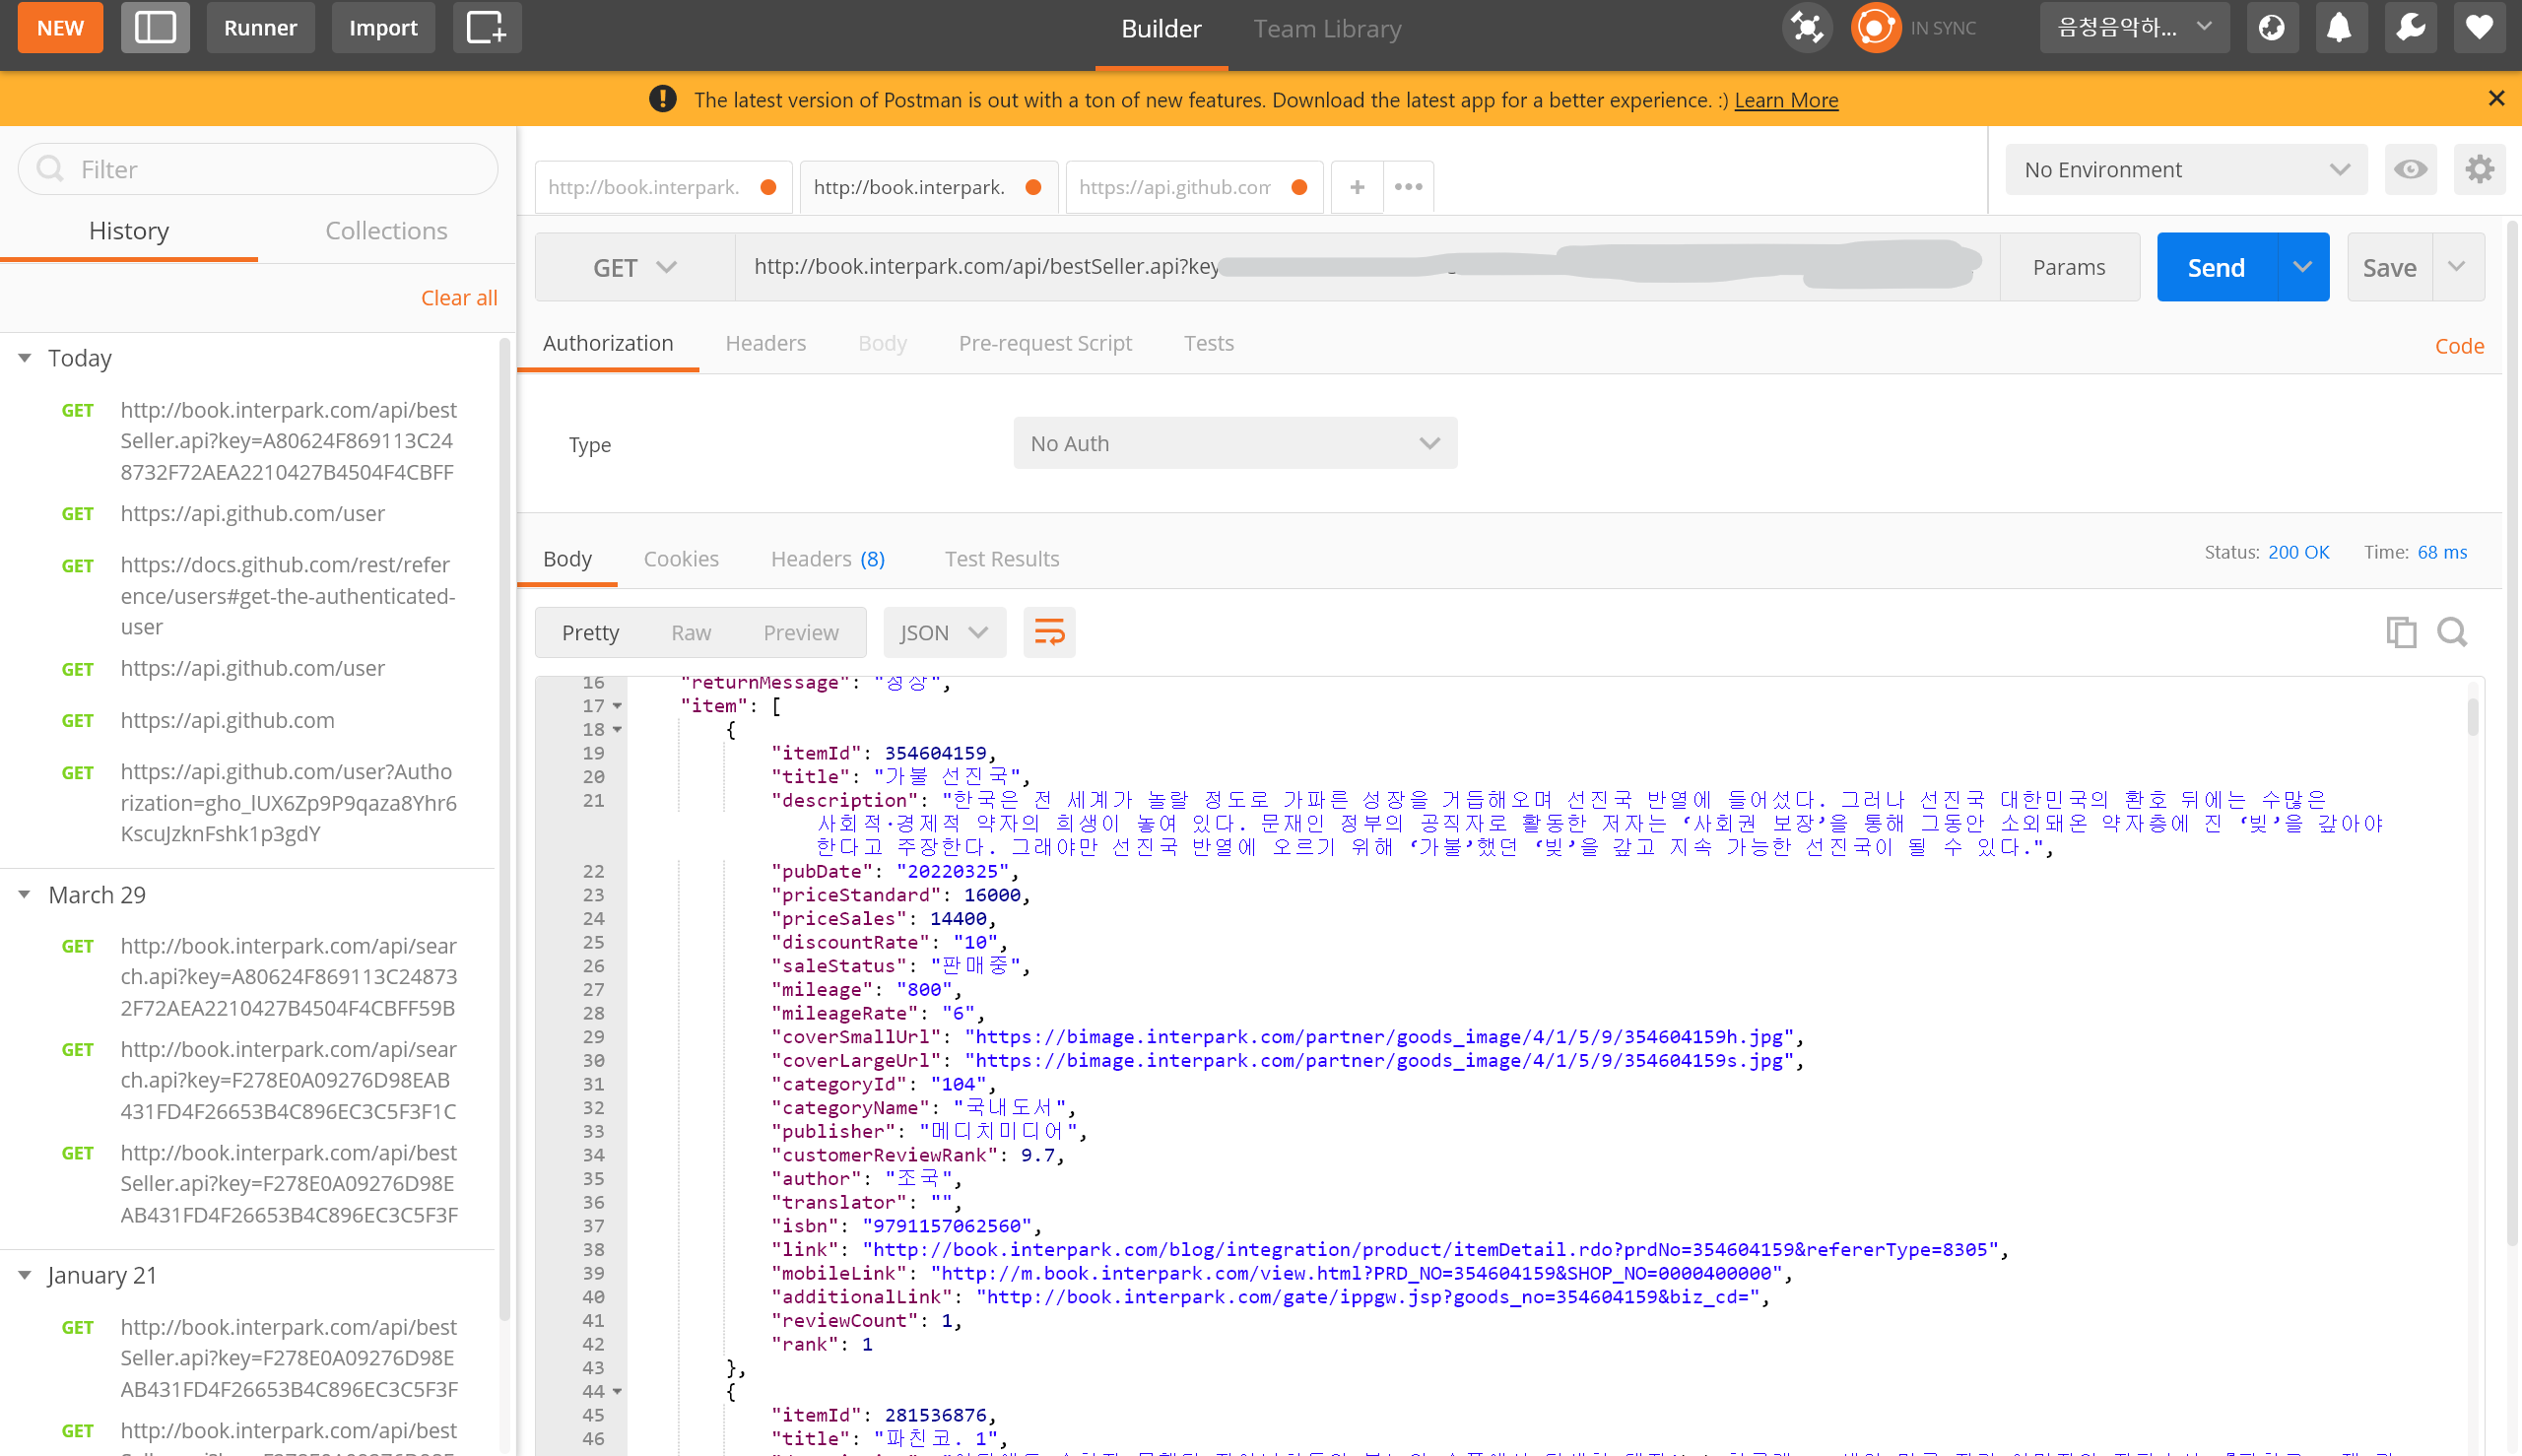
Task: Open a new window with the plus icon
Action: point(487,27)
